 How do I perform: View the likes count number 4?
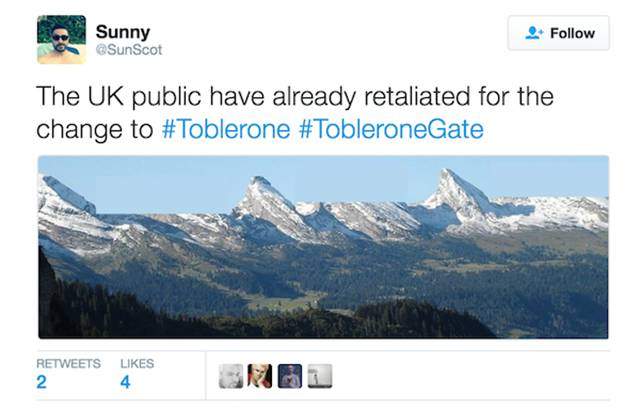click(125, 382)
